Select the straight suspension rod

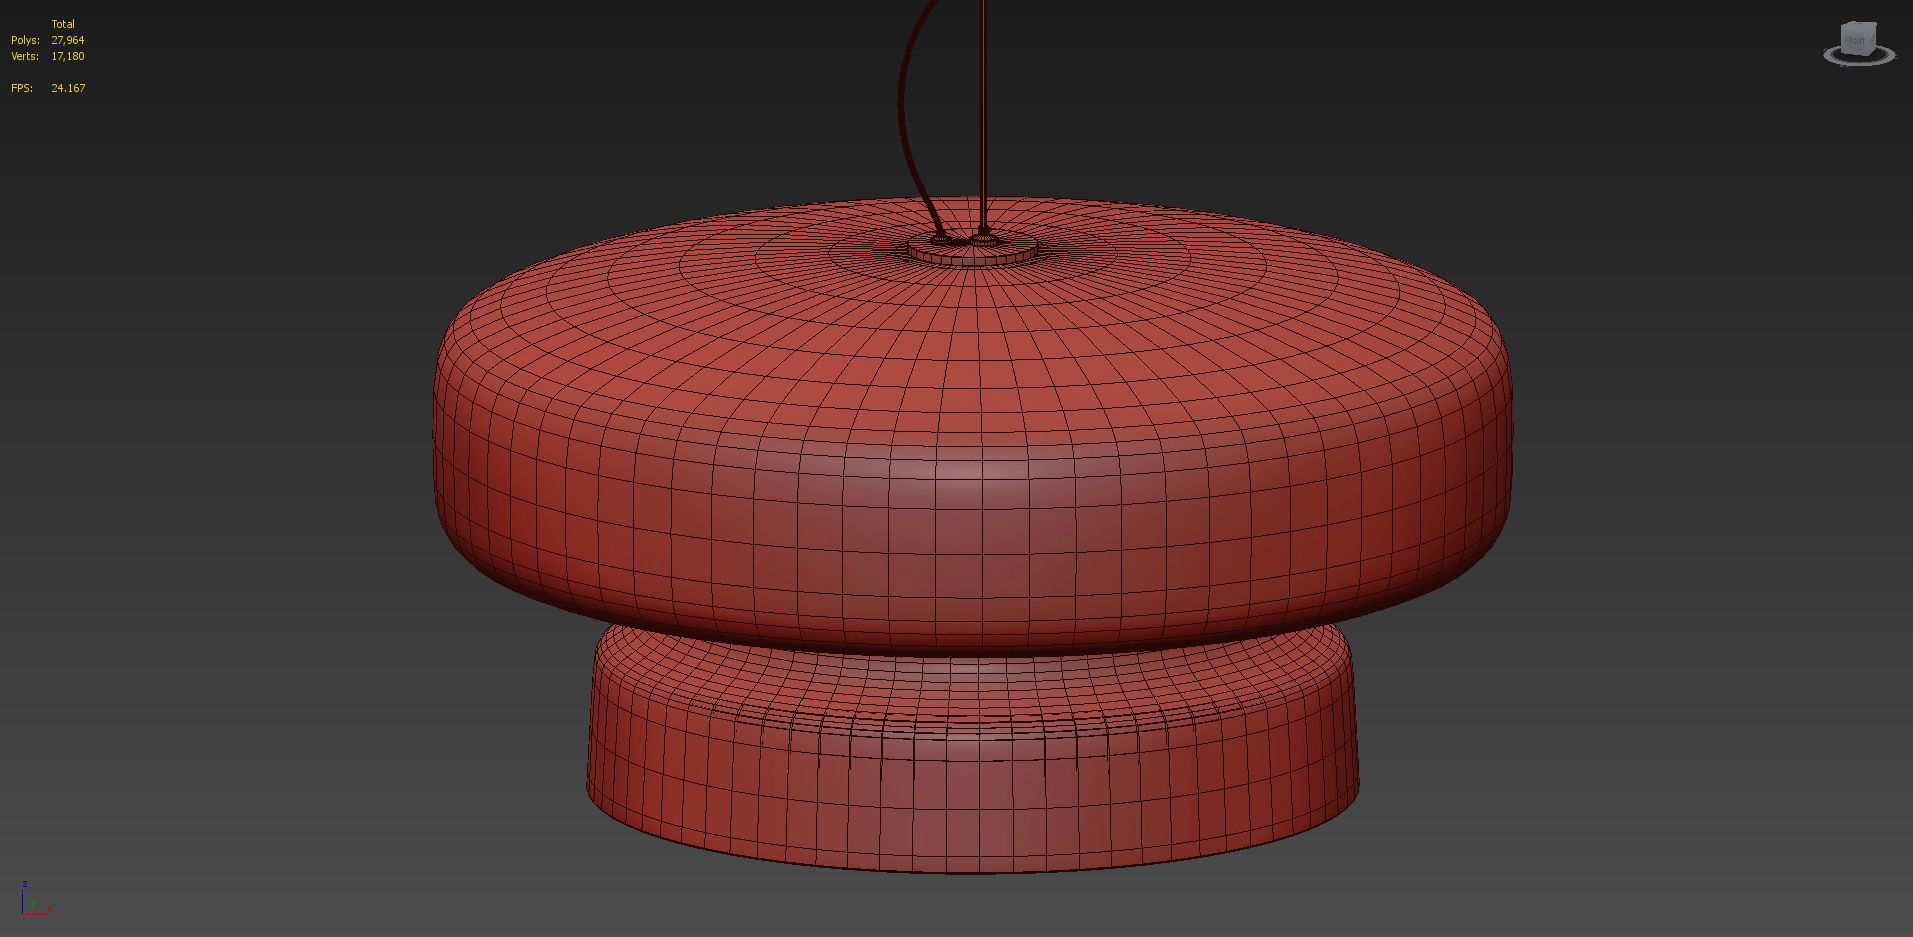click(x=984, y=115)
